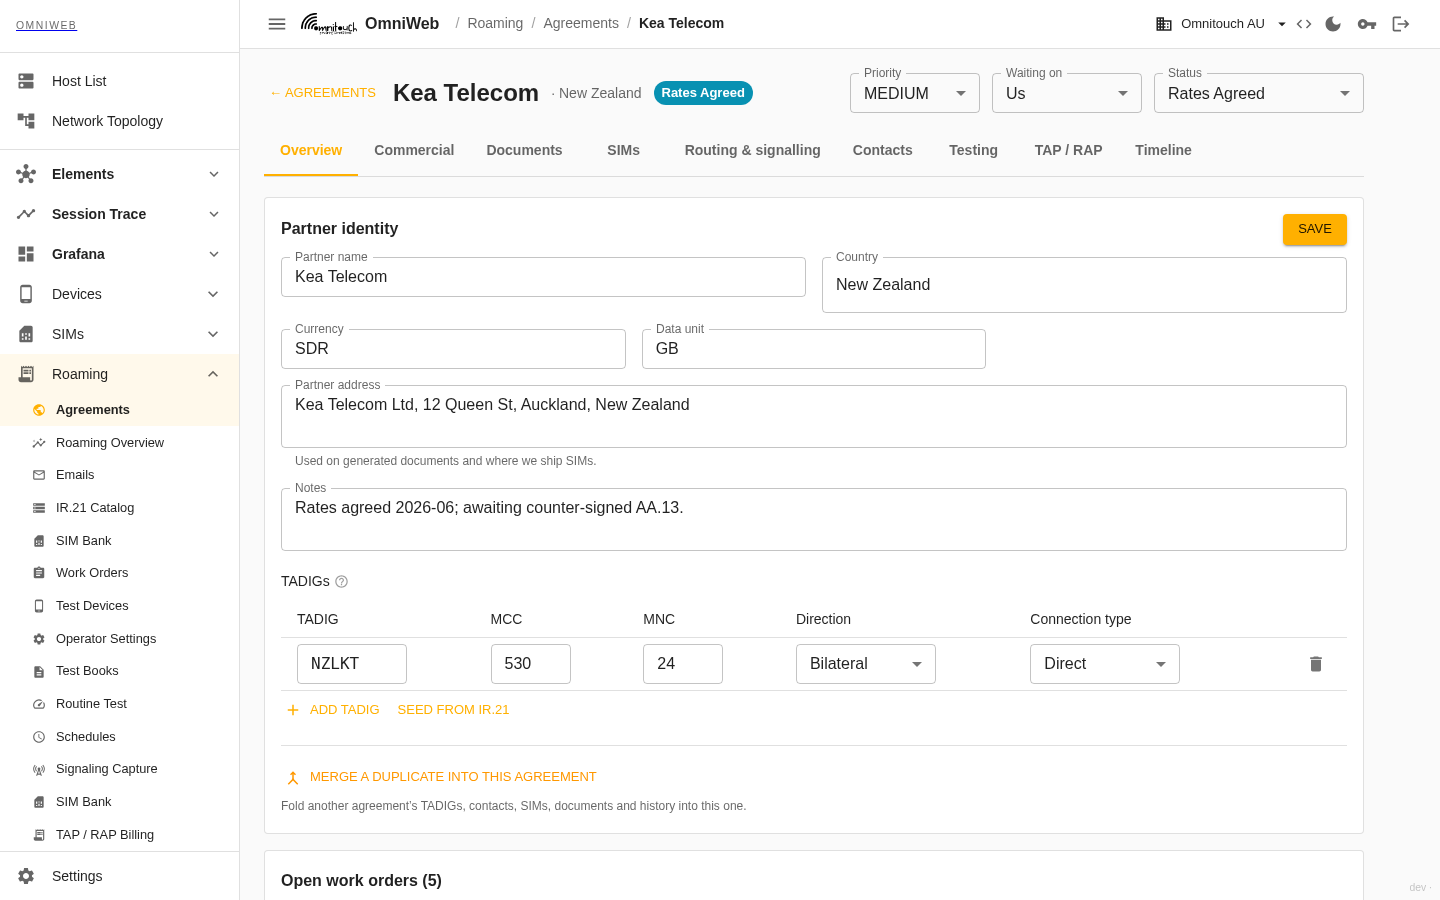Click the TADIGs help question icon
This screenshot has width=1440, height=900.
[x=341, y=582]
